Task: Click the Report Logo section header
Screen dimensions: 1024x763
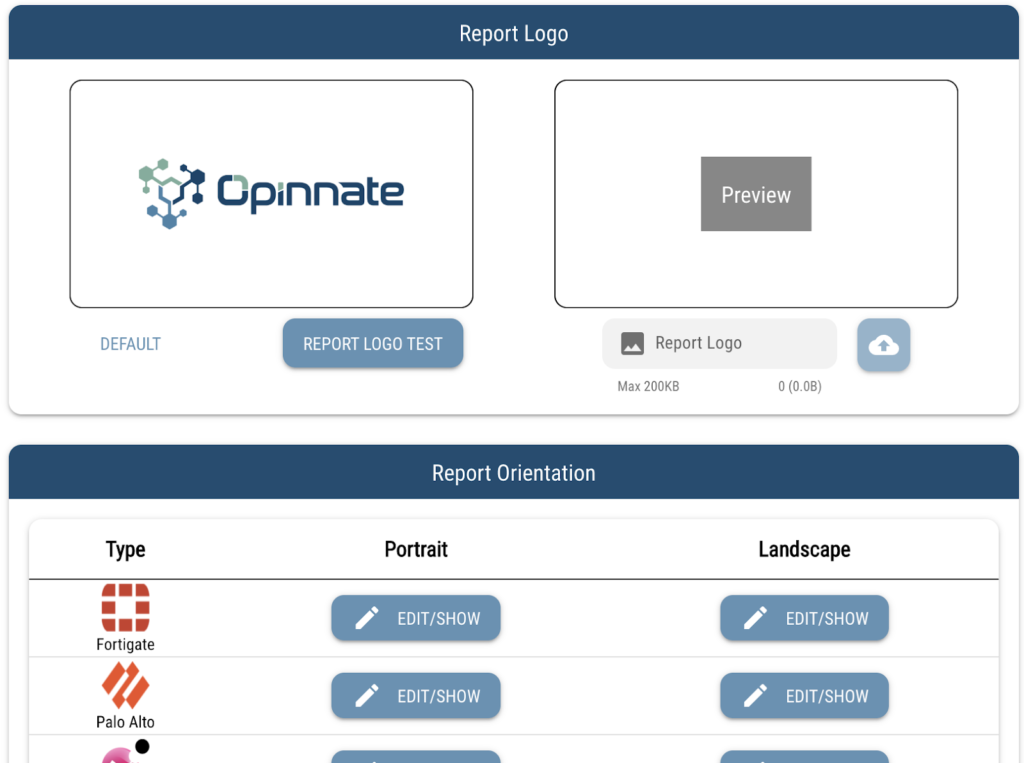Action: [513, 33]
